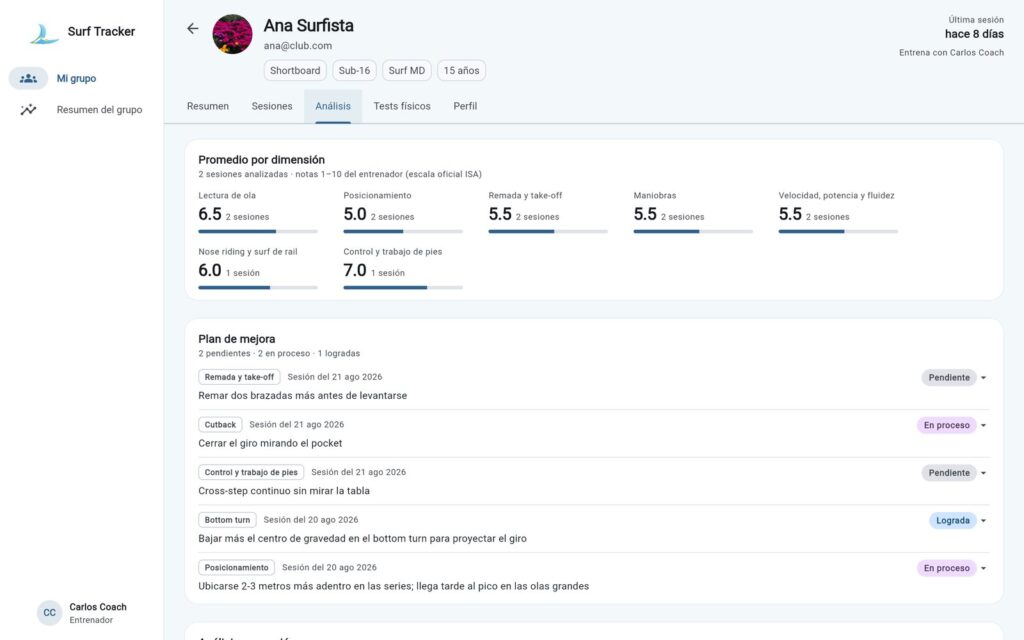
Task: Click 'Cerrar el giro mirando el pocket'
Action: click(270, 443)
